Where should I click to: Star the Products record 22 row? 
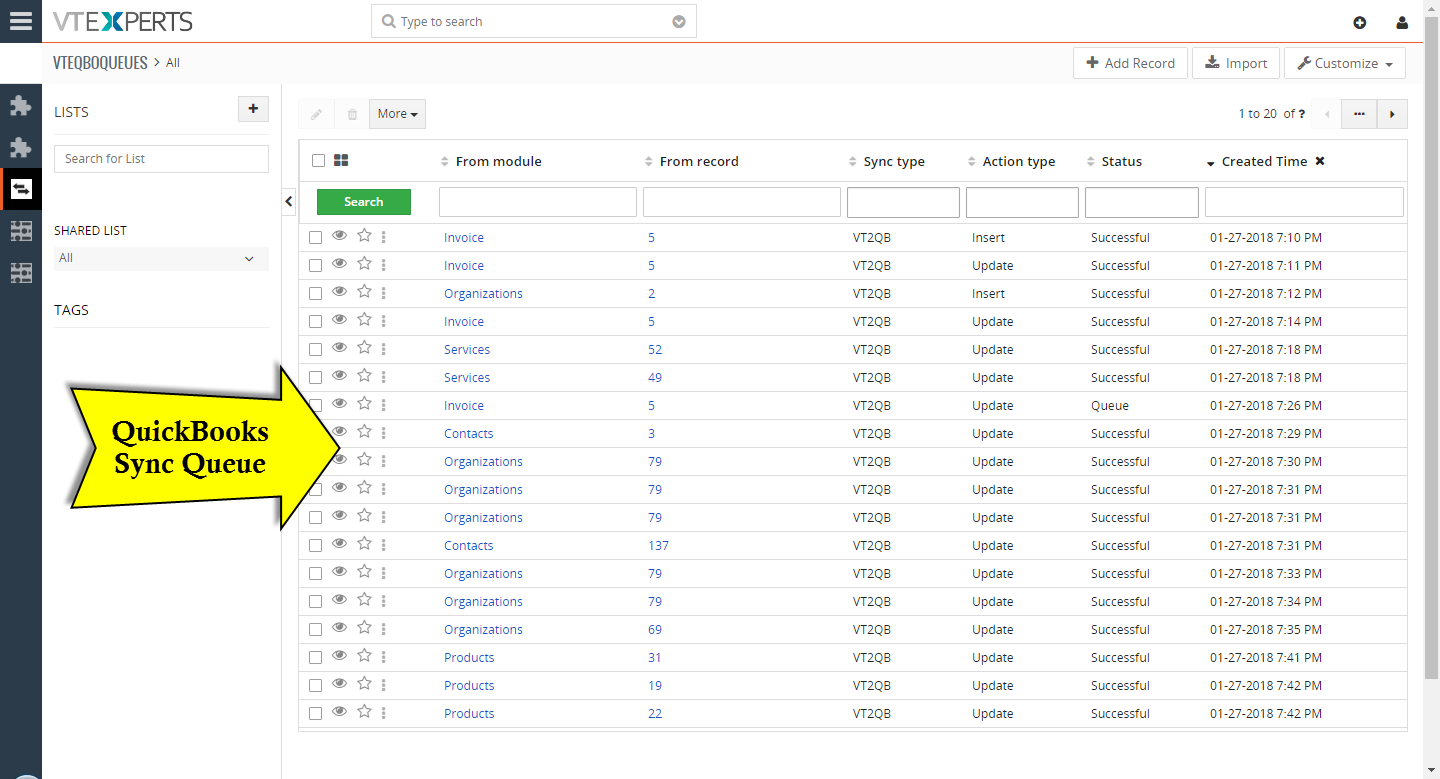[x=364, y=712]
